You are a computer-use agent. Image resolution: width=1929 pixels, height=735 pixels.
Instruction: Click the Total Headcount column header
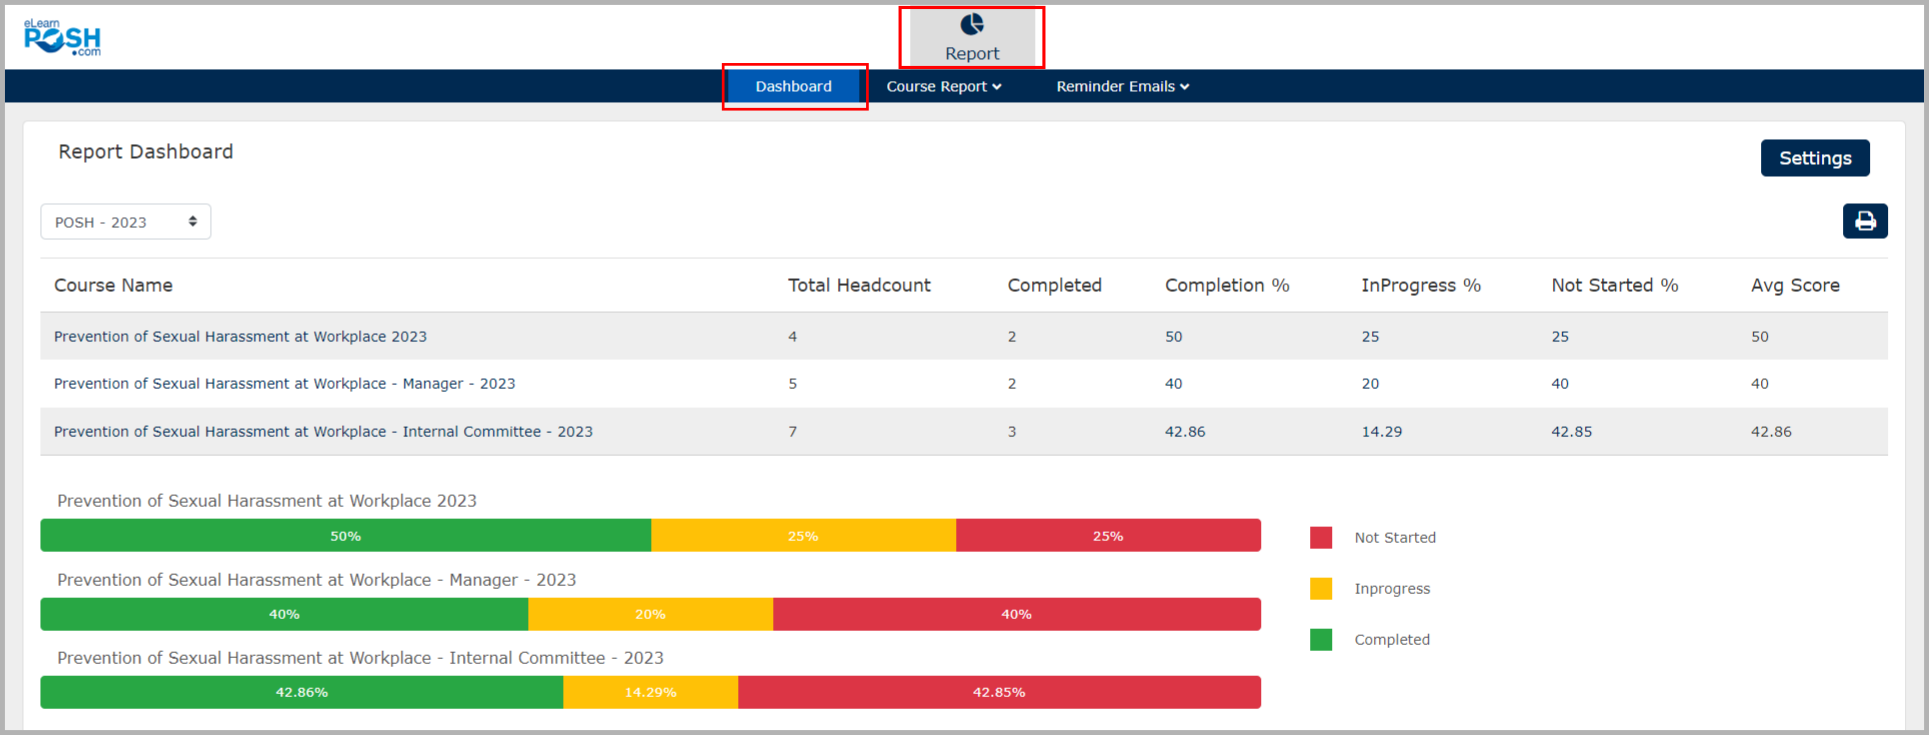(858, 286)
